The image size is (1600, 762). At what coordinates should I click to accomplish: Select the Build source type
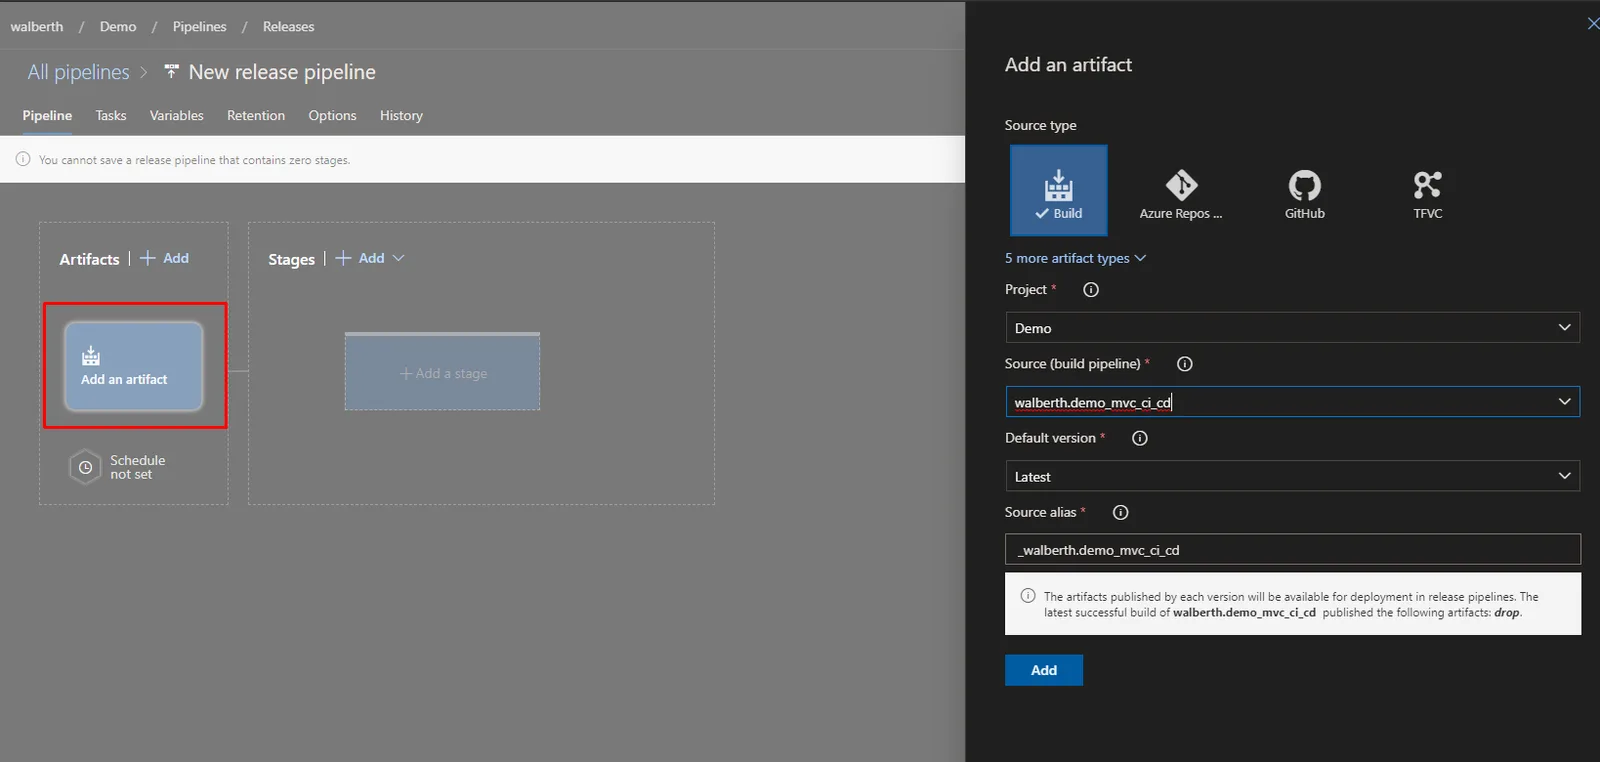coord(1058,190)
